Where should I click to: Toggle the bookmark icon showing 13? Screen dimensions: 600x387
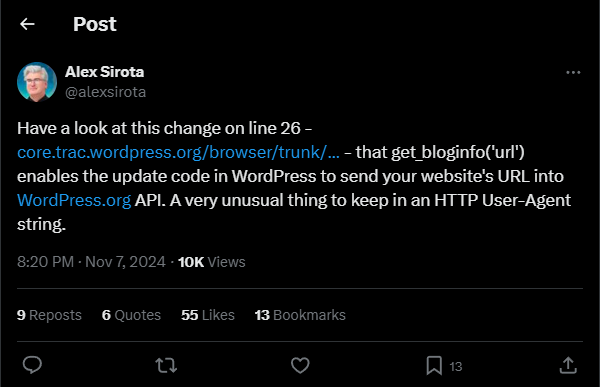pos(434,365)
